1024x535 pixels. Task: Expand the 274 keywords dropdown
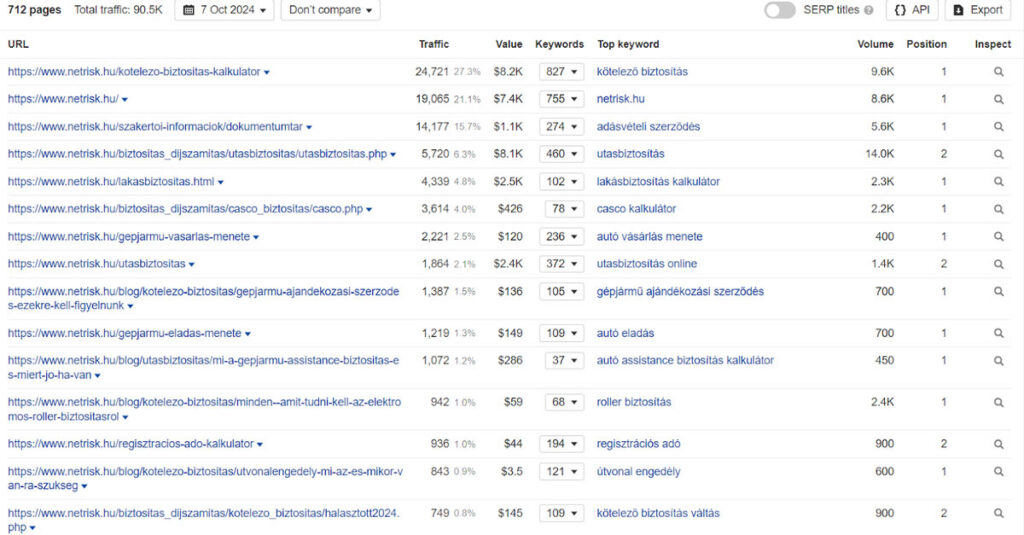[562, 127]
